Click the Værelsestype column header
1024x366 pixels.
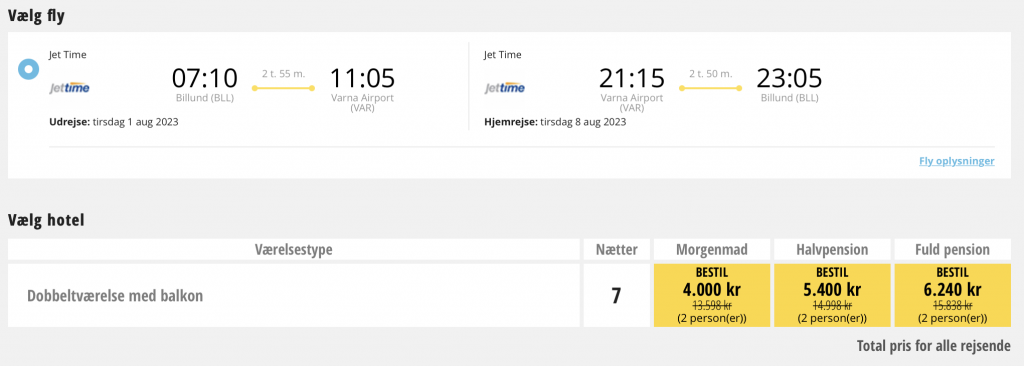(294, 249)
